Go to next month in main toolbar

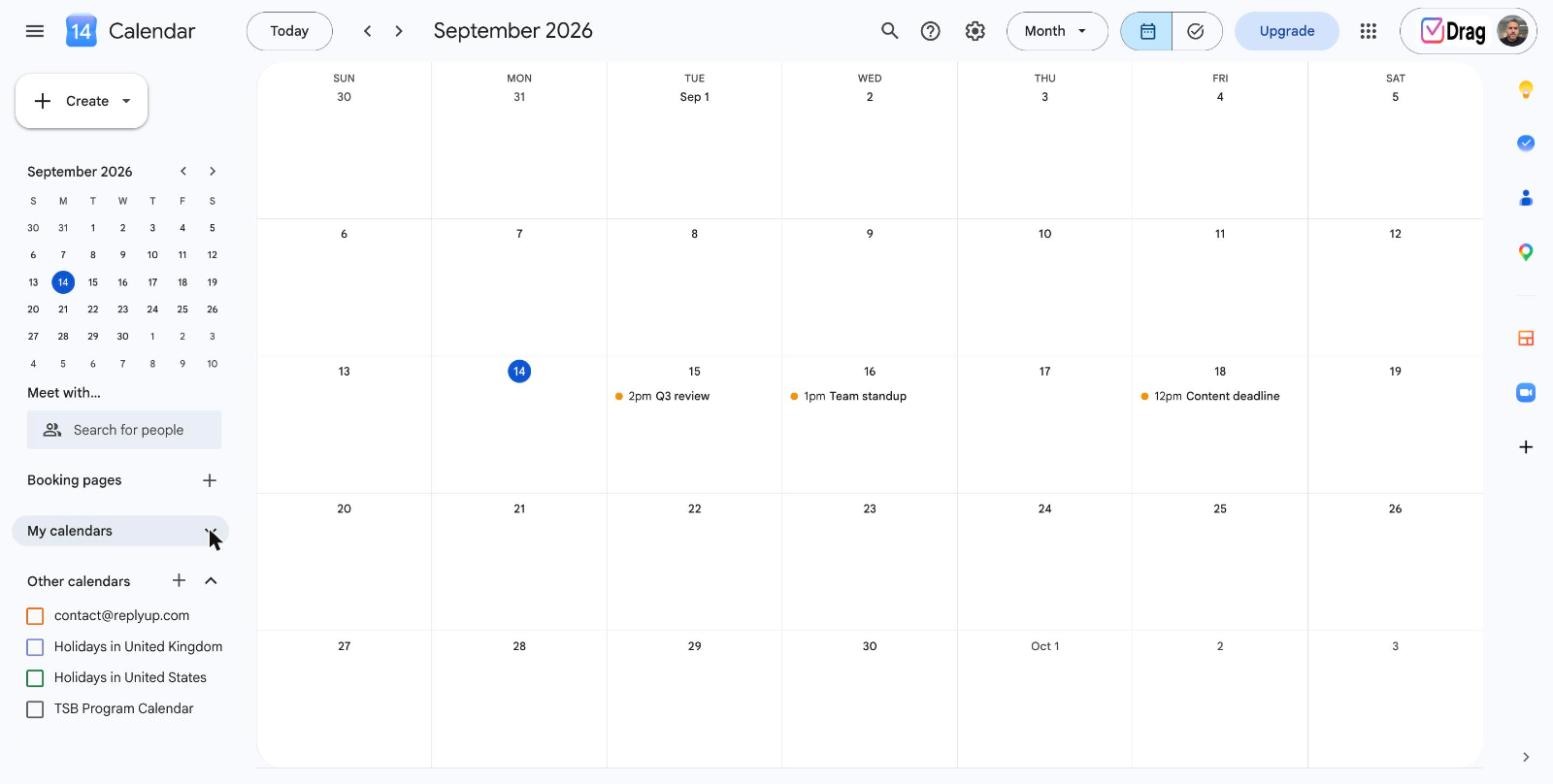(399, 31)
